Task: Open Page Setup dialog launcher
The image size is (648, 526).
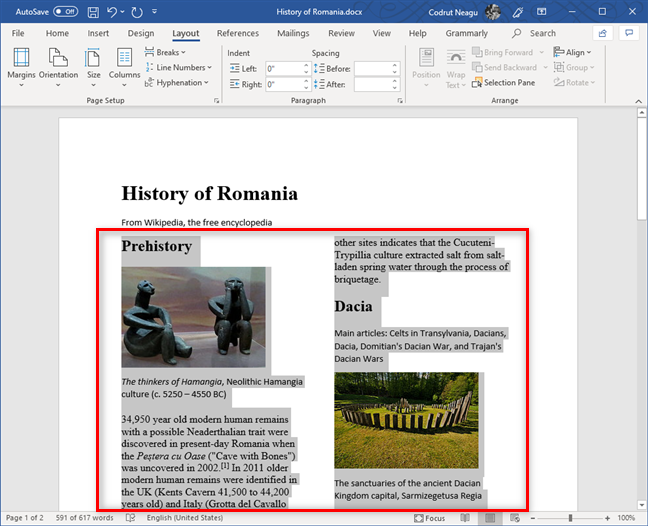Action: pyautogui.click(x=216, y=100)
